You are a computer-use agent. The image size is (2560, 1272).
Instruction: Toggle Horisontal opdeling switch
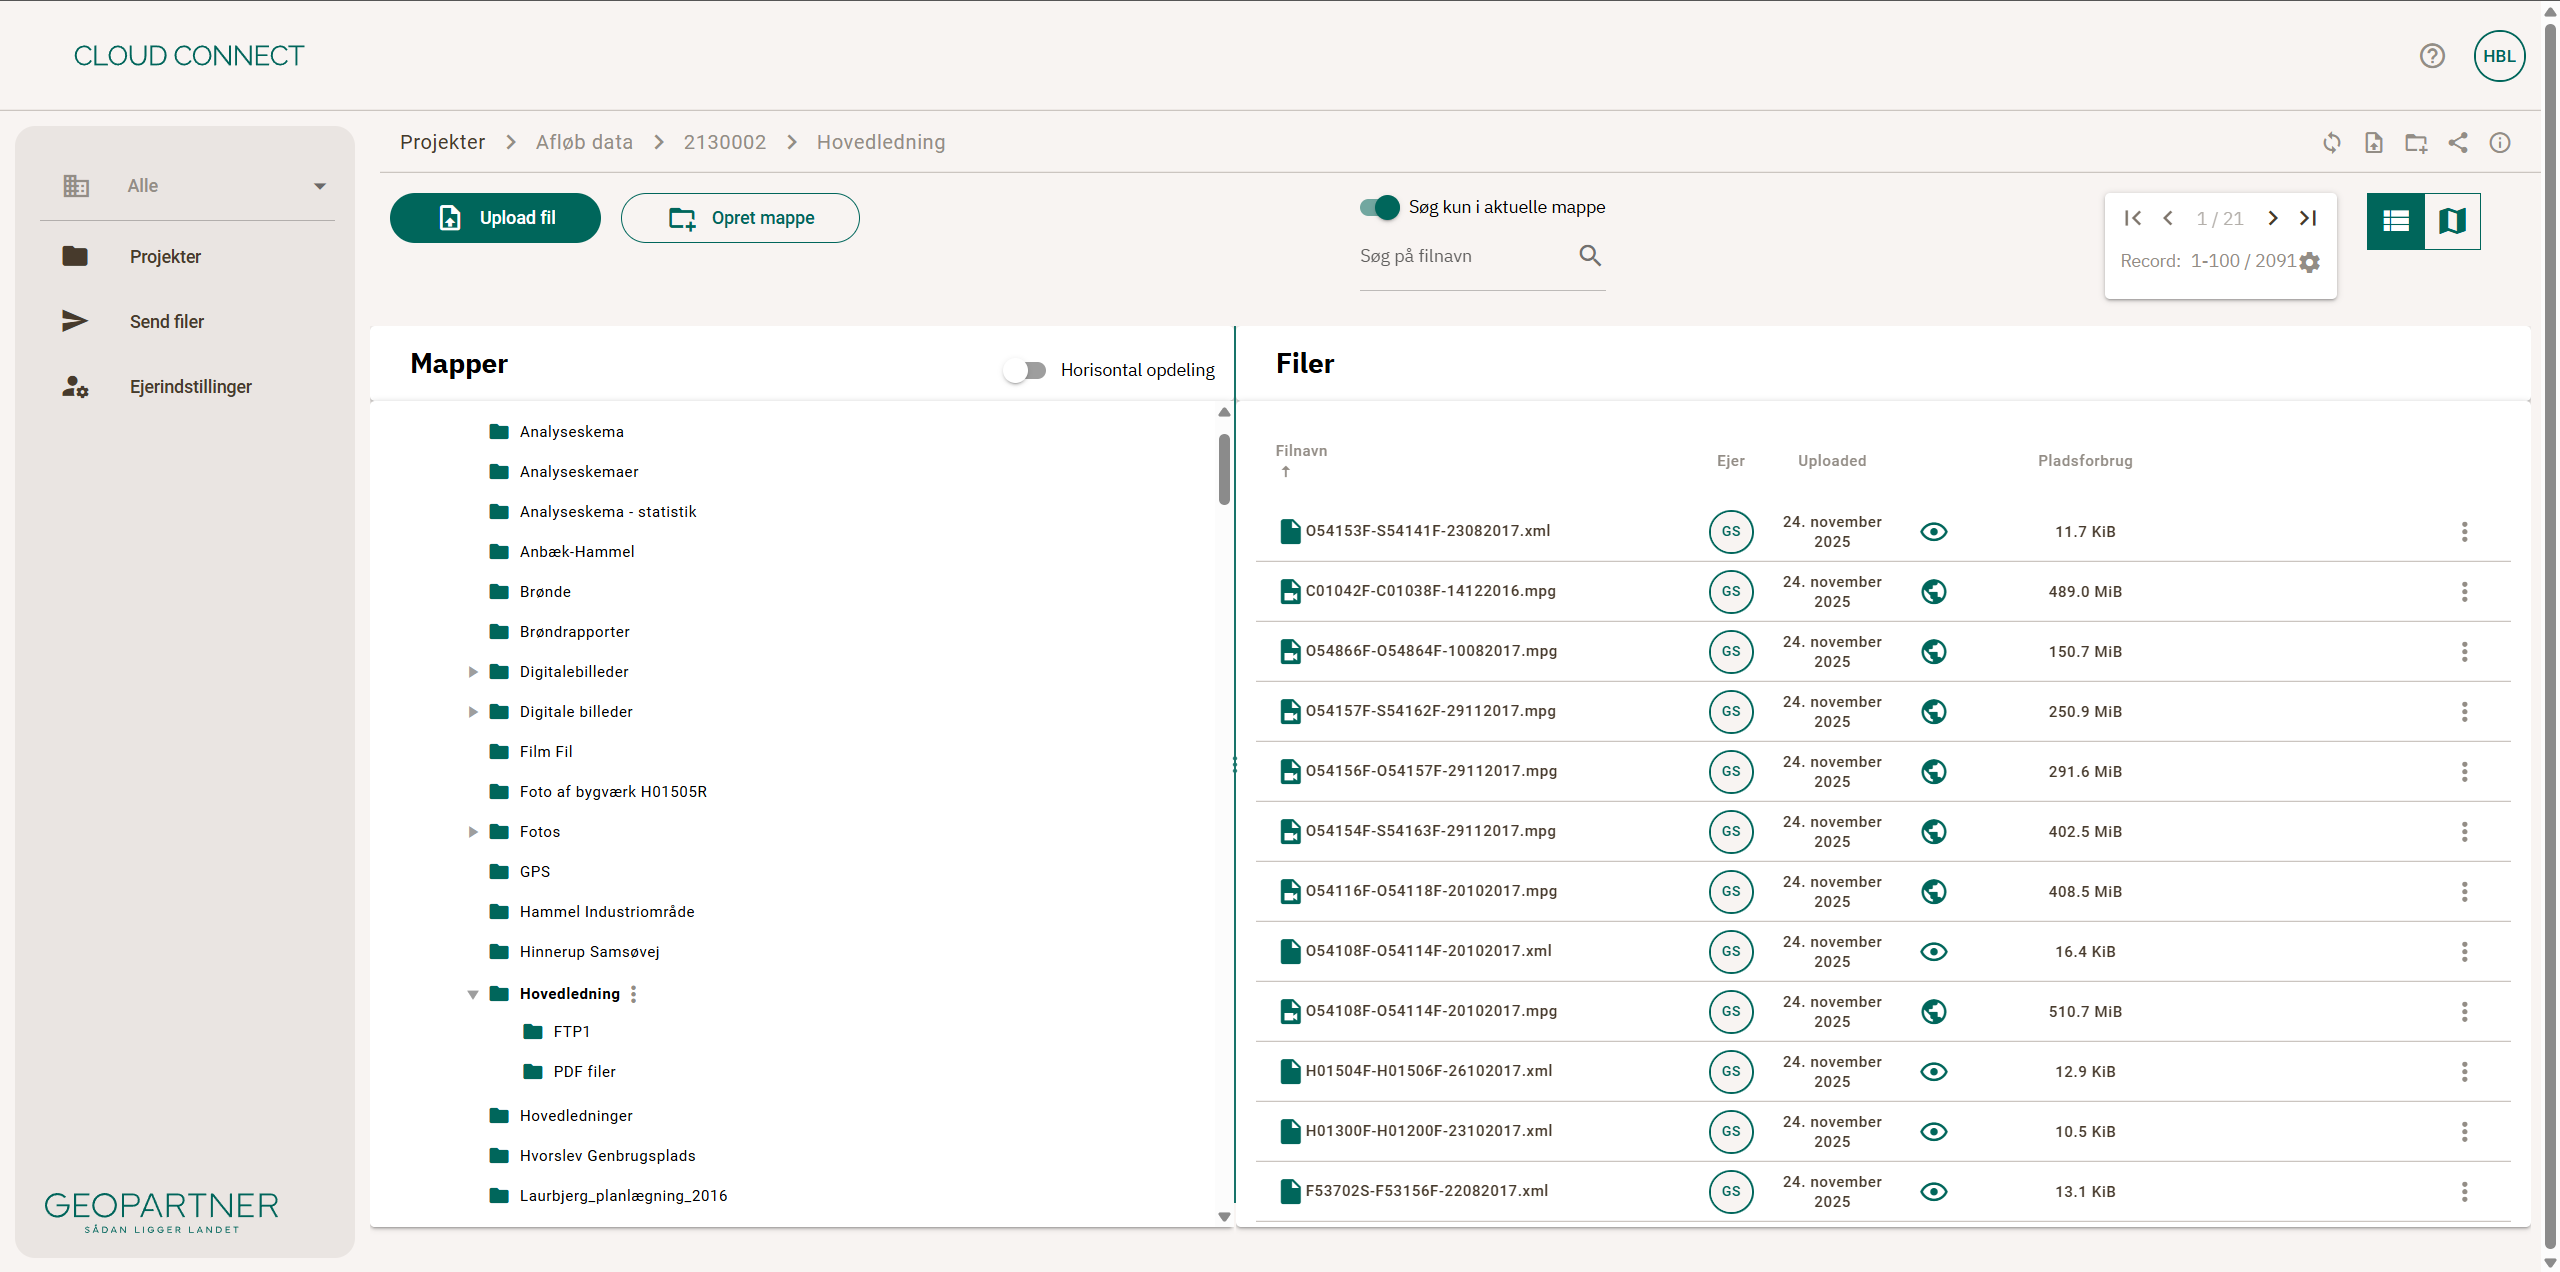coord(1025,371)
